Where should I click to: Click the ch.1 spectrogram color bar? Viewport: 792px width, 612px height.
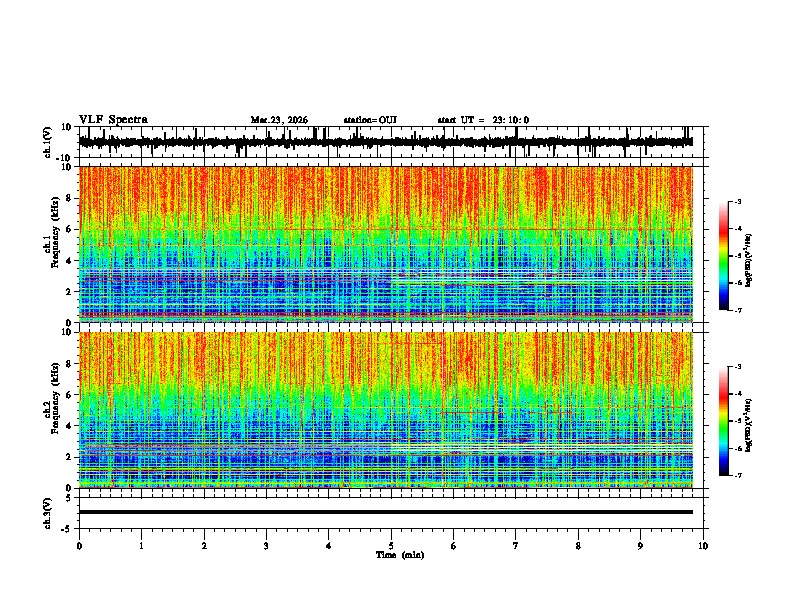tap(724, 256)
